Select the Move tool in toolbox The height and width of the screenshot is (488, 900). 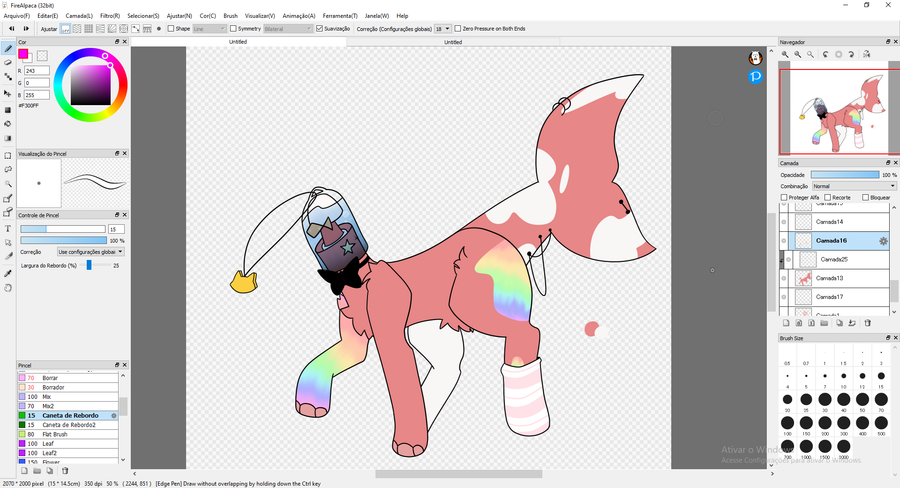coord(8,93)
